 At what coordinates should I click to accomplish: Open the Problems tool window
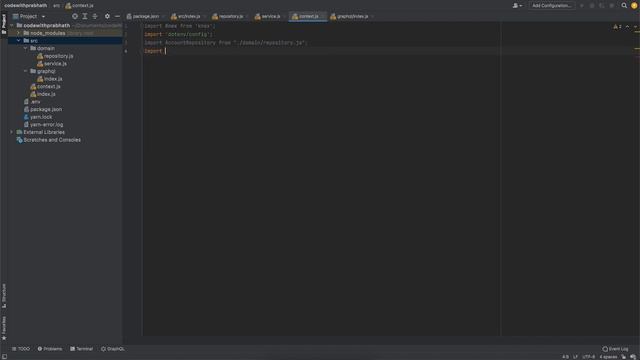(50, 349)
